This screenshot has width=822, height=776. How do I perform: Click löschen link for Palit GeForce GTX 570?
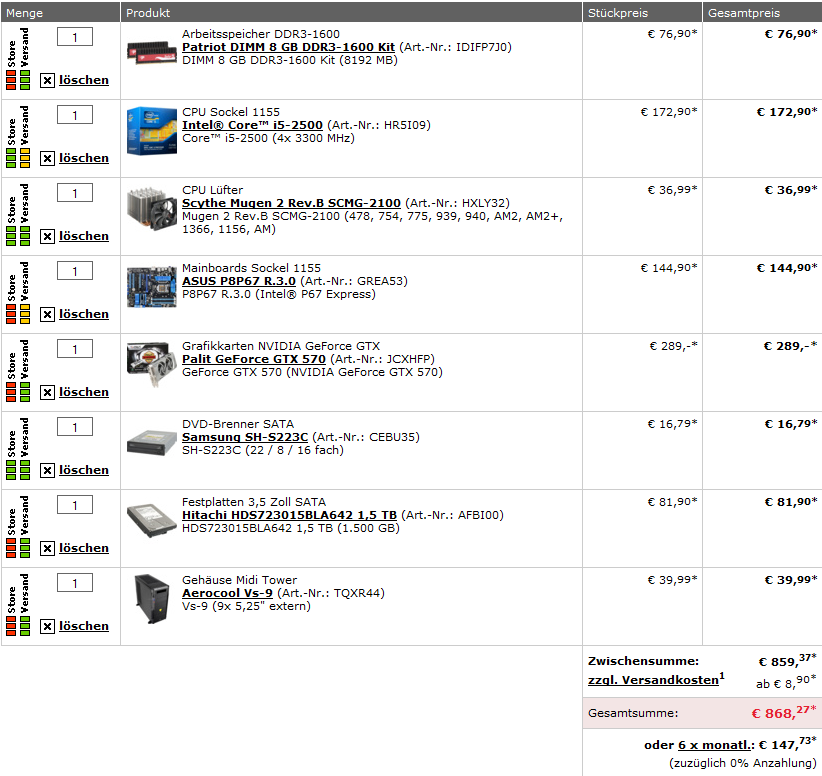click(84, 392)
